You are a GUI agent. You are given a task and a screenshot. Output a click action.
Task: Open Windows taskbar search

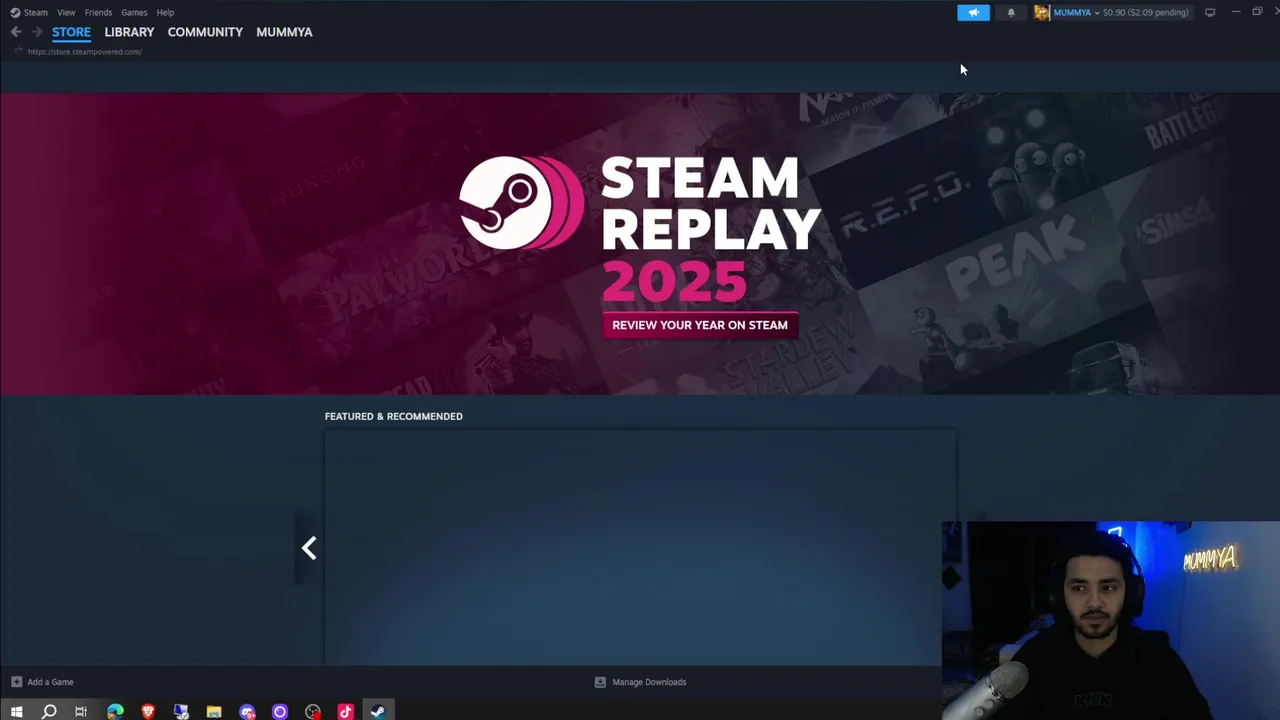click(x=49, y=712)
